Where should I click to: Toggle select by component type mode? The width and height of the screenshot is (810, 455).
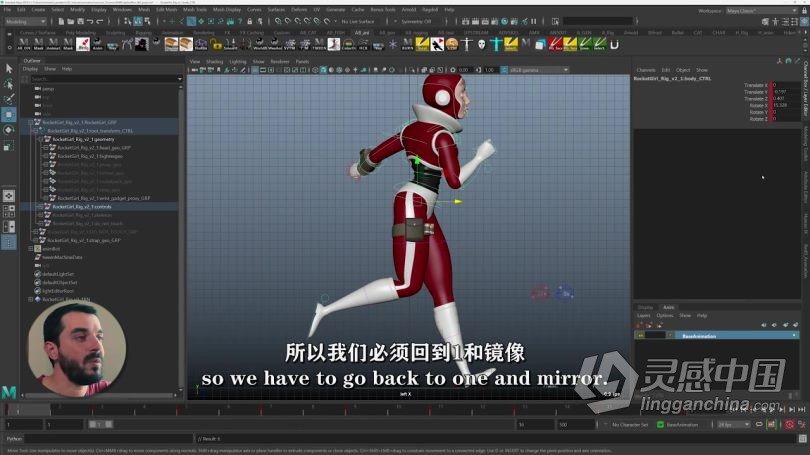click(148, 21)
